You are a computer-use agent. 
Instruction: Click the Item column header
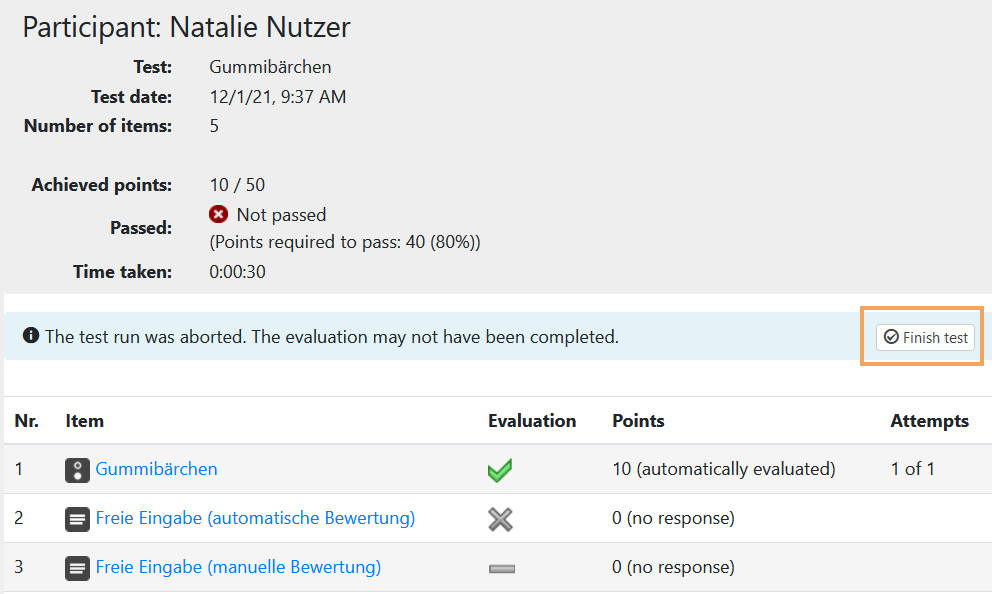(x=85, y=421)
